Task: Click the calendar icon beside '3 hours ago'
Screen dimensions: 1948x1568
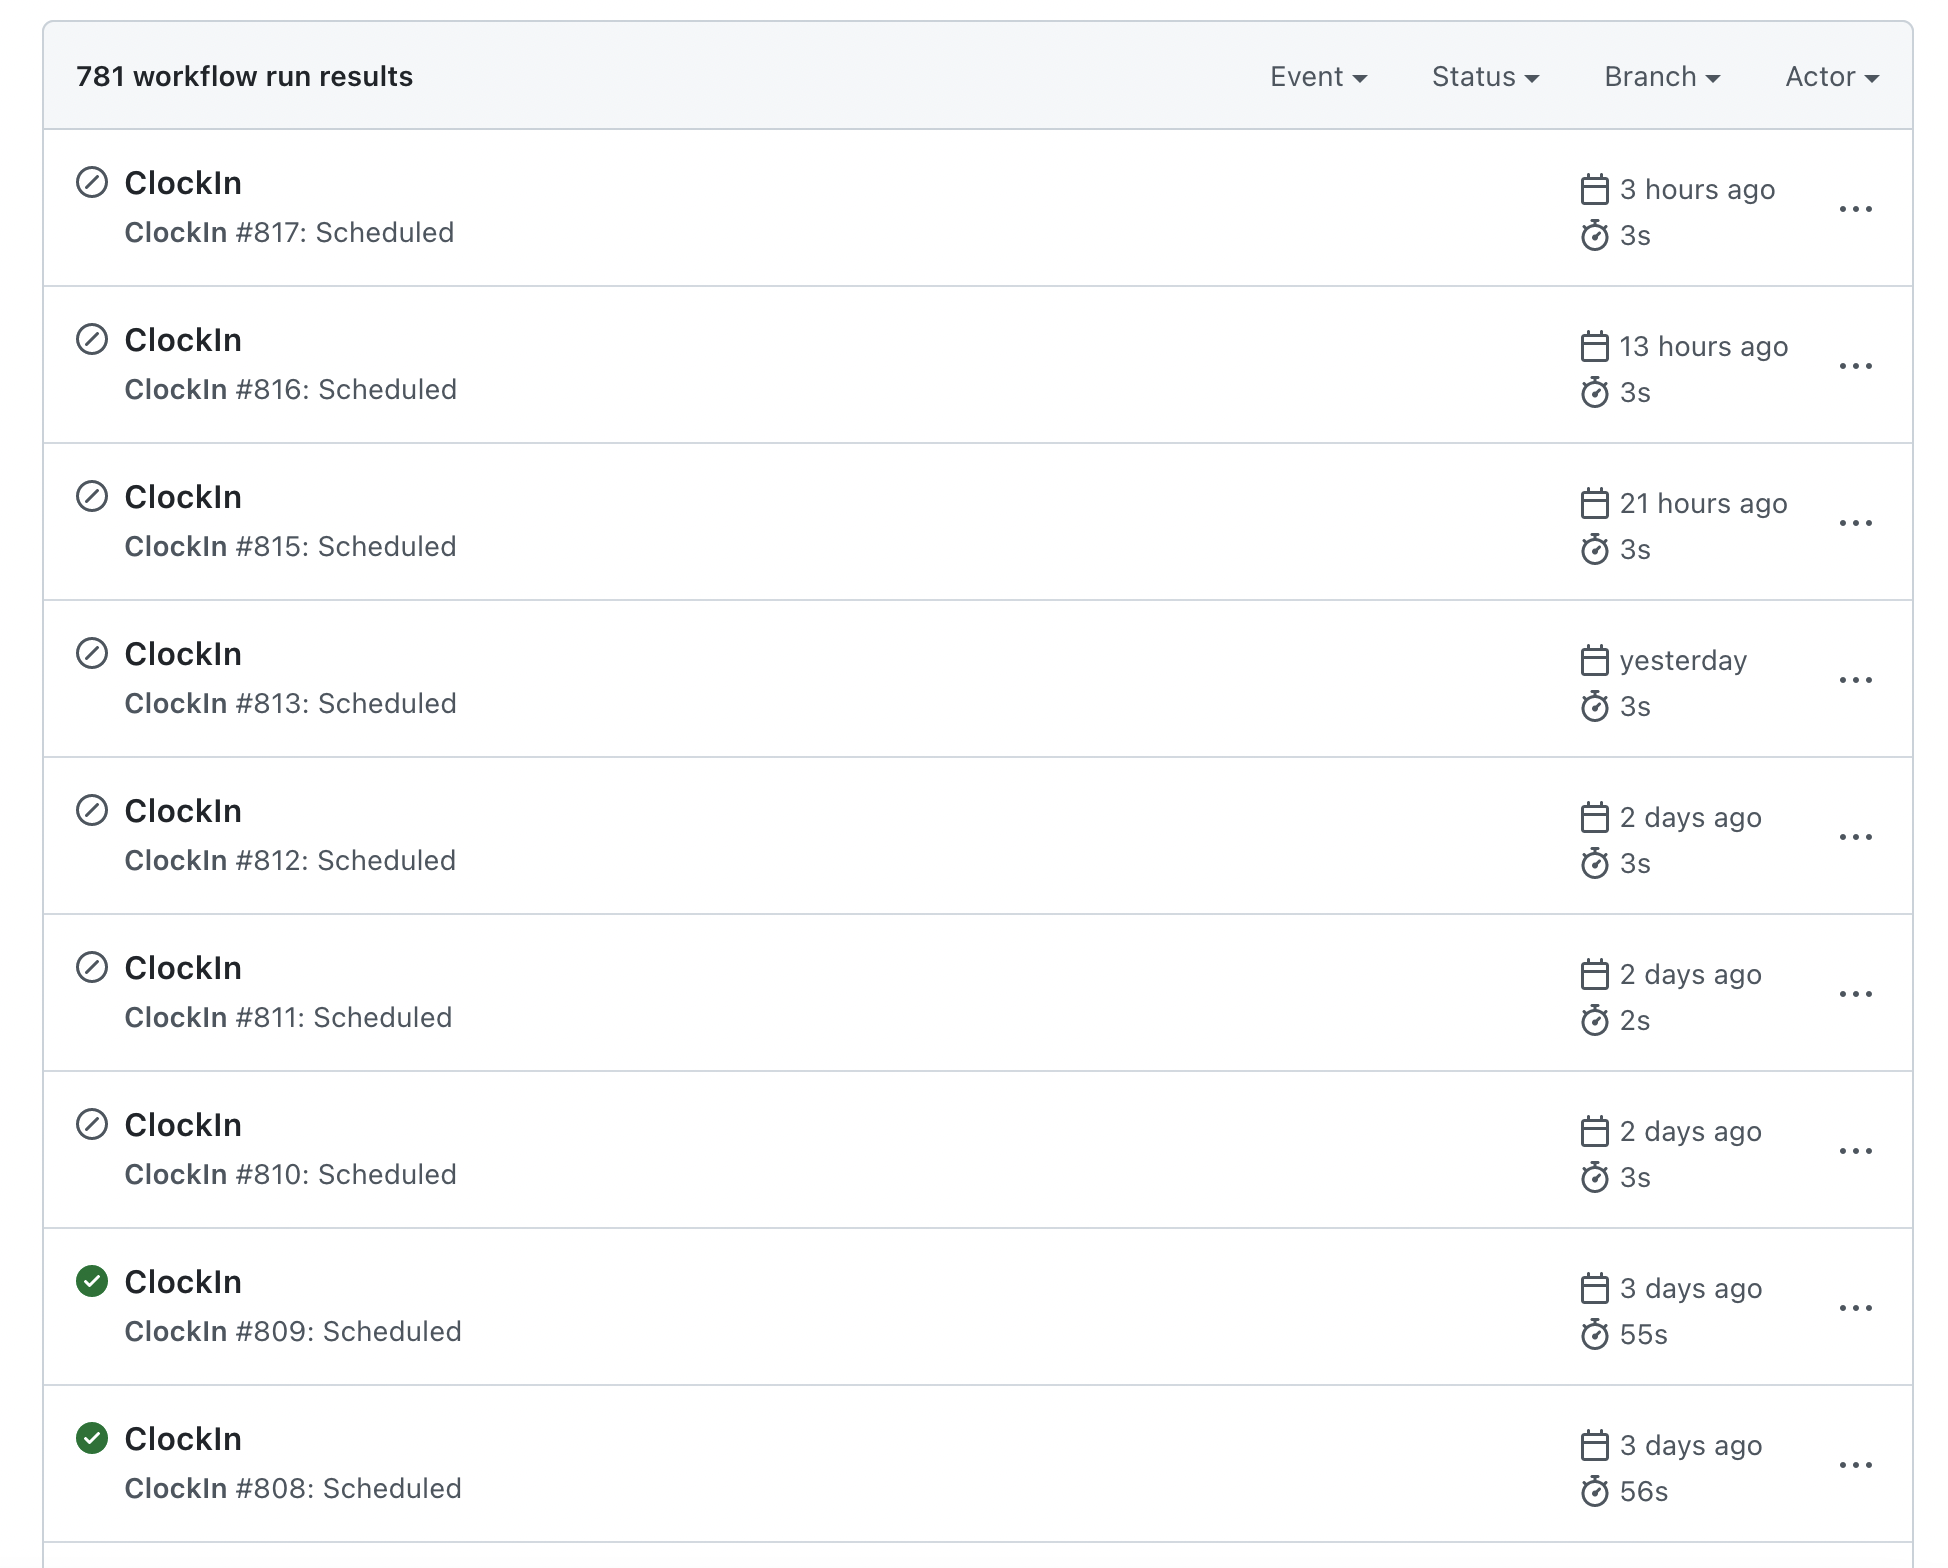Action: 1595,189
